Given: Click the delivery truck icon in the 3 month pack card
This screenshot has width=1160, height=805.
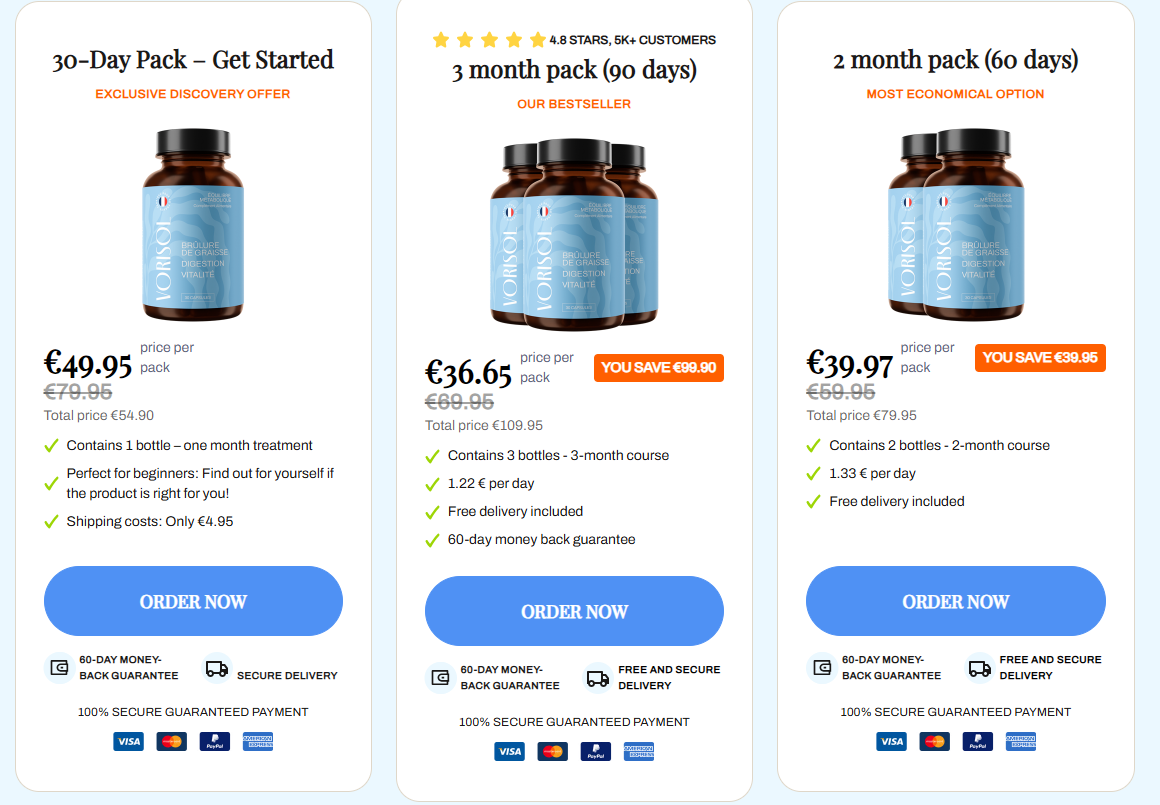Looking at the screenshot, I should (x=598, y=678).
